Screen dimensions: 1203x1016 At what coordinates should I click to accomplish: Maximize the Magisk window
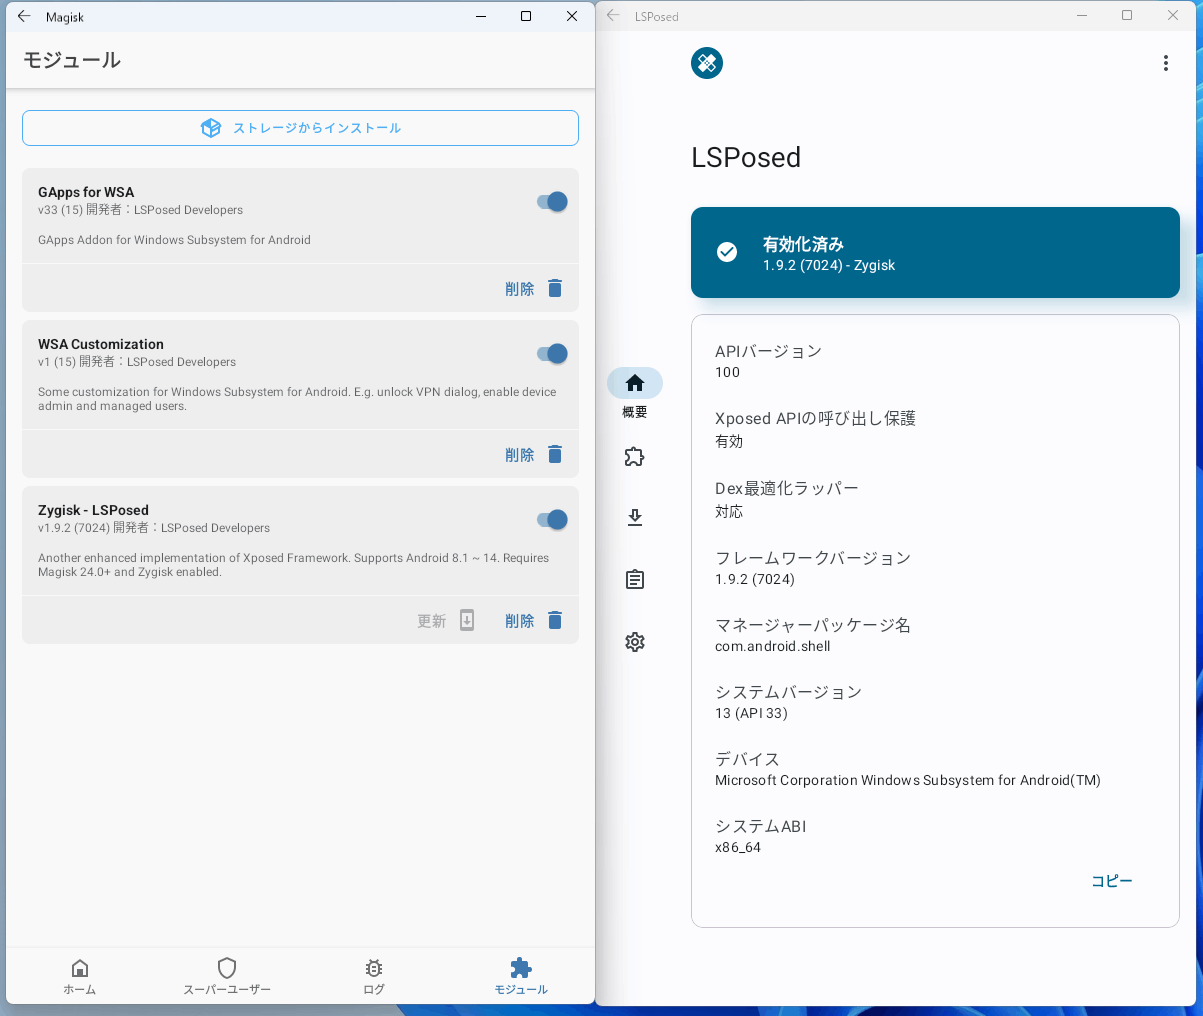click(526, 16)
